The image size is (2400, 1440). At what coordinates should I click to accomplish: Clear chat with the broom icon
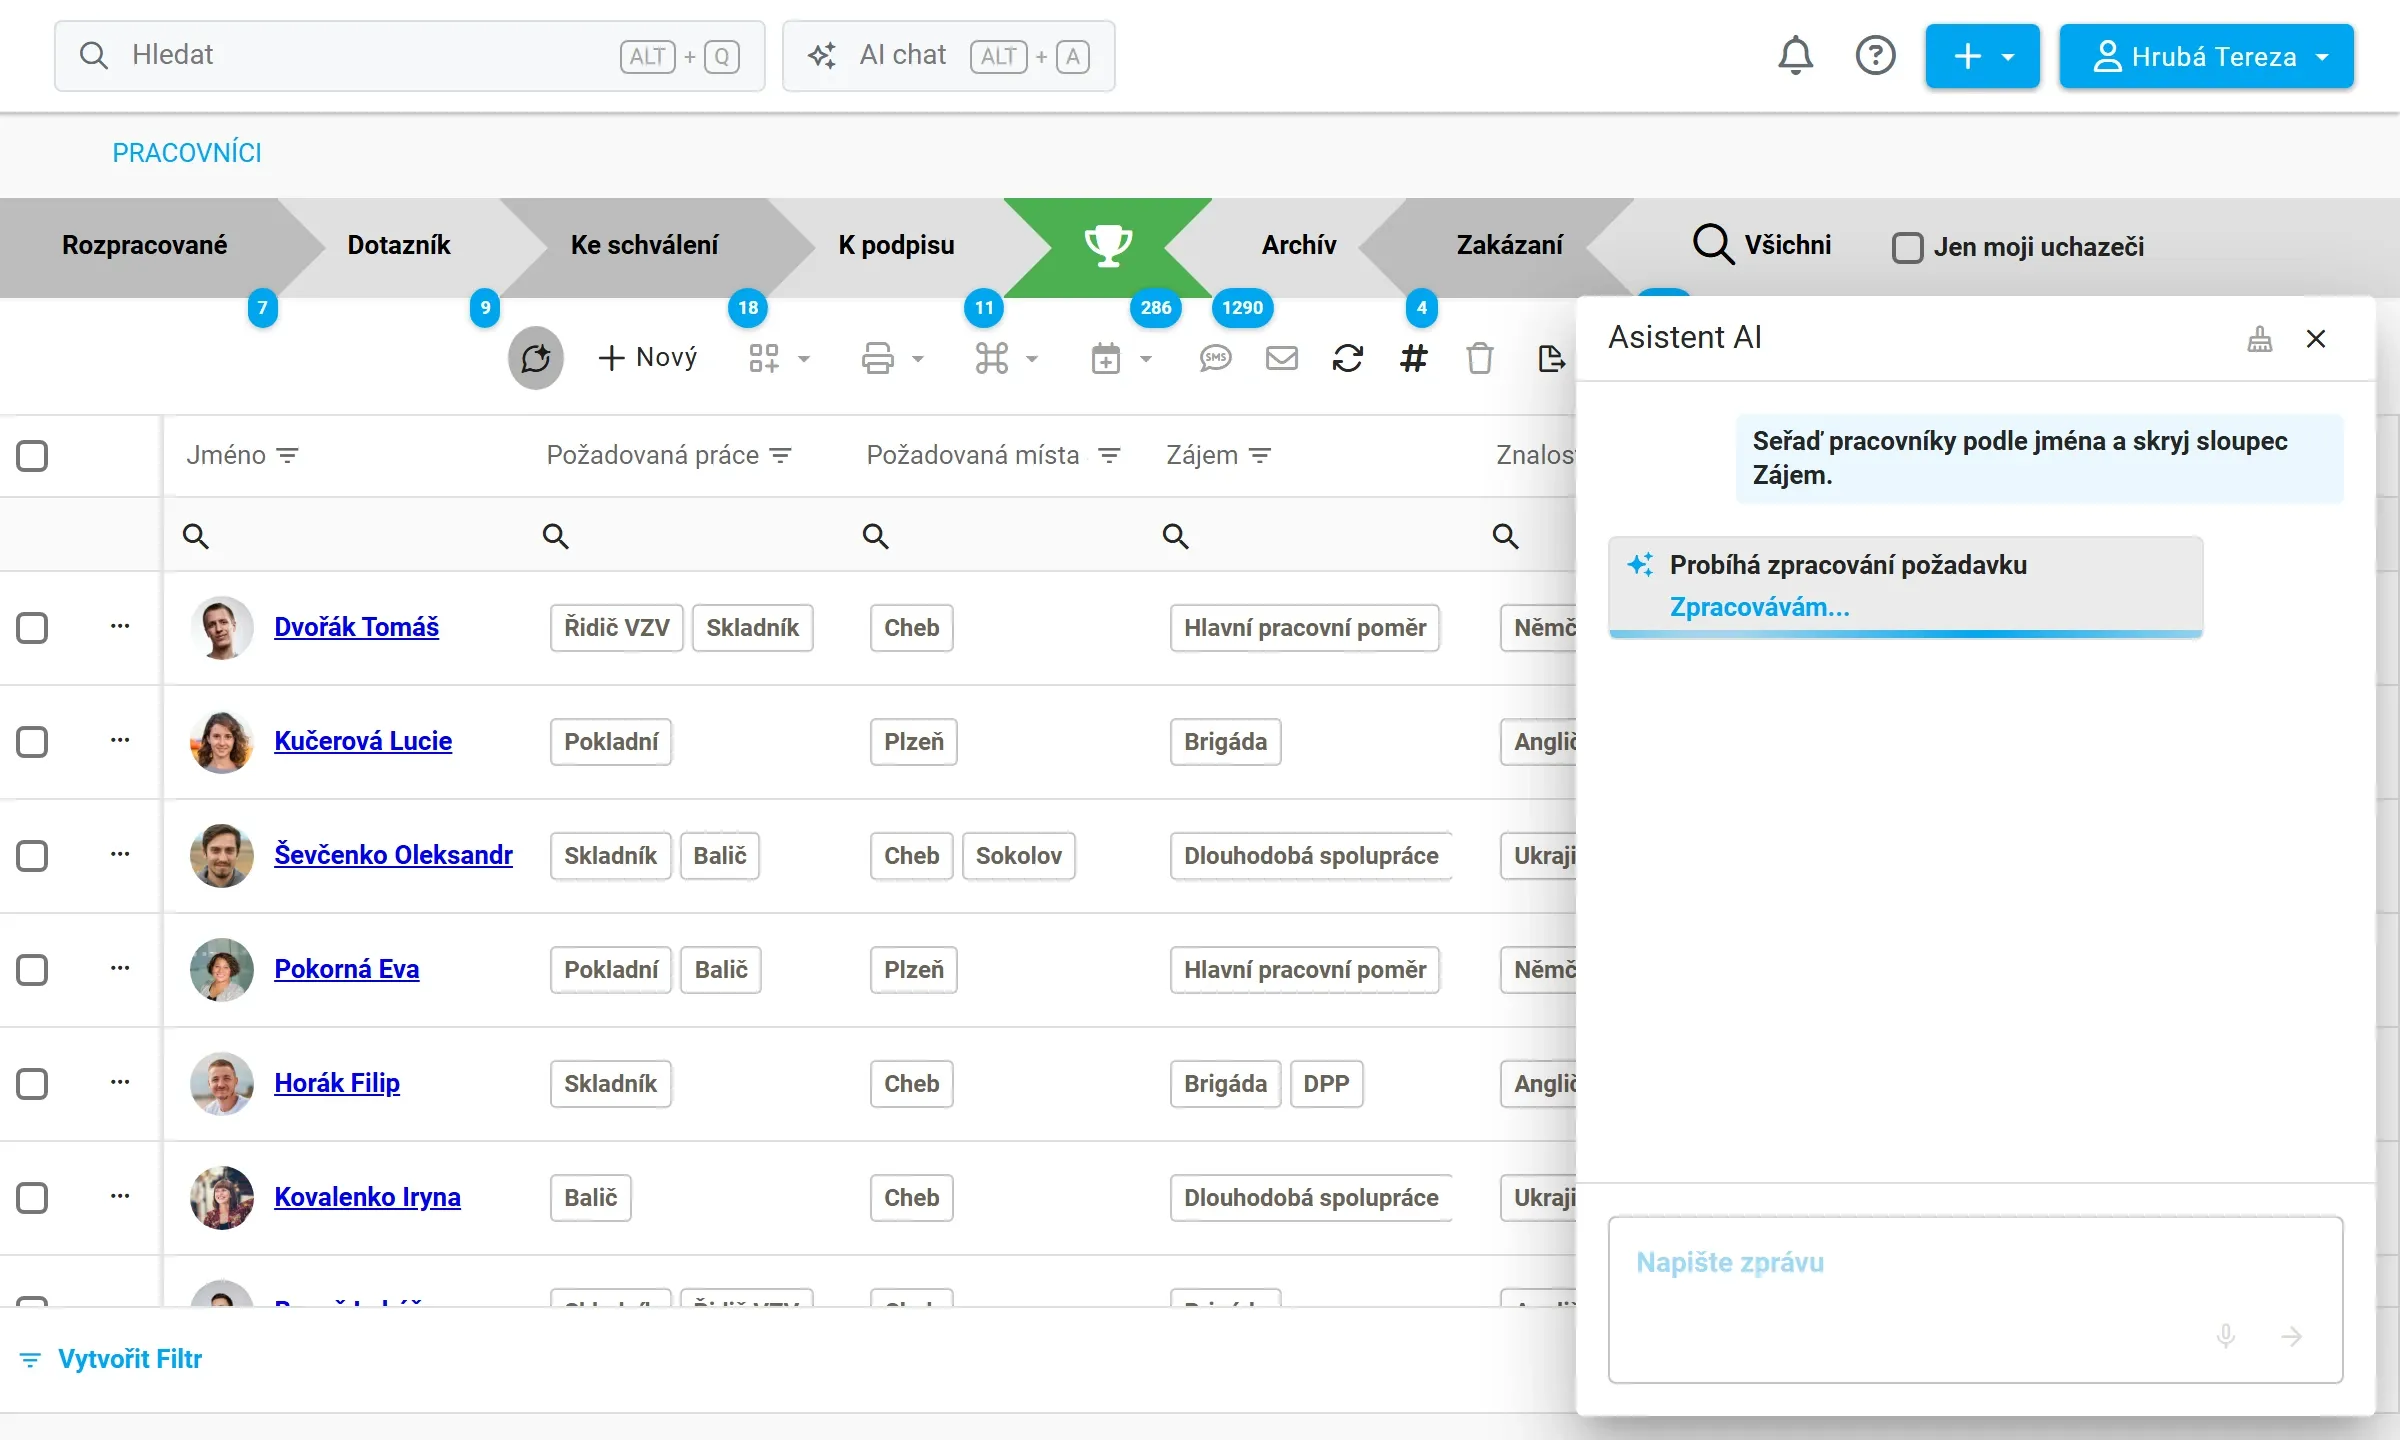[2260, 339]
